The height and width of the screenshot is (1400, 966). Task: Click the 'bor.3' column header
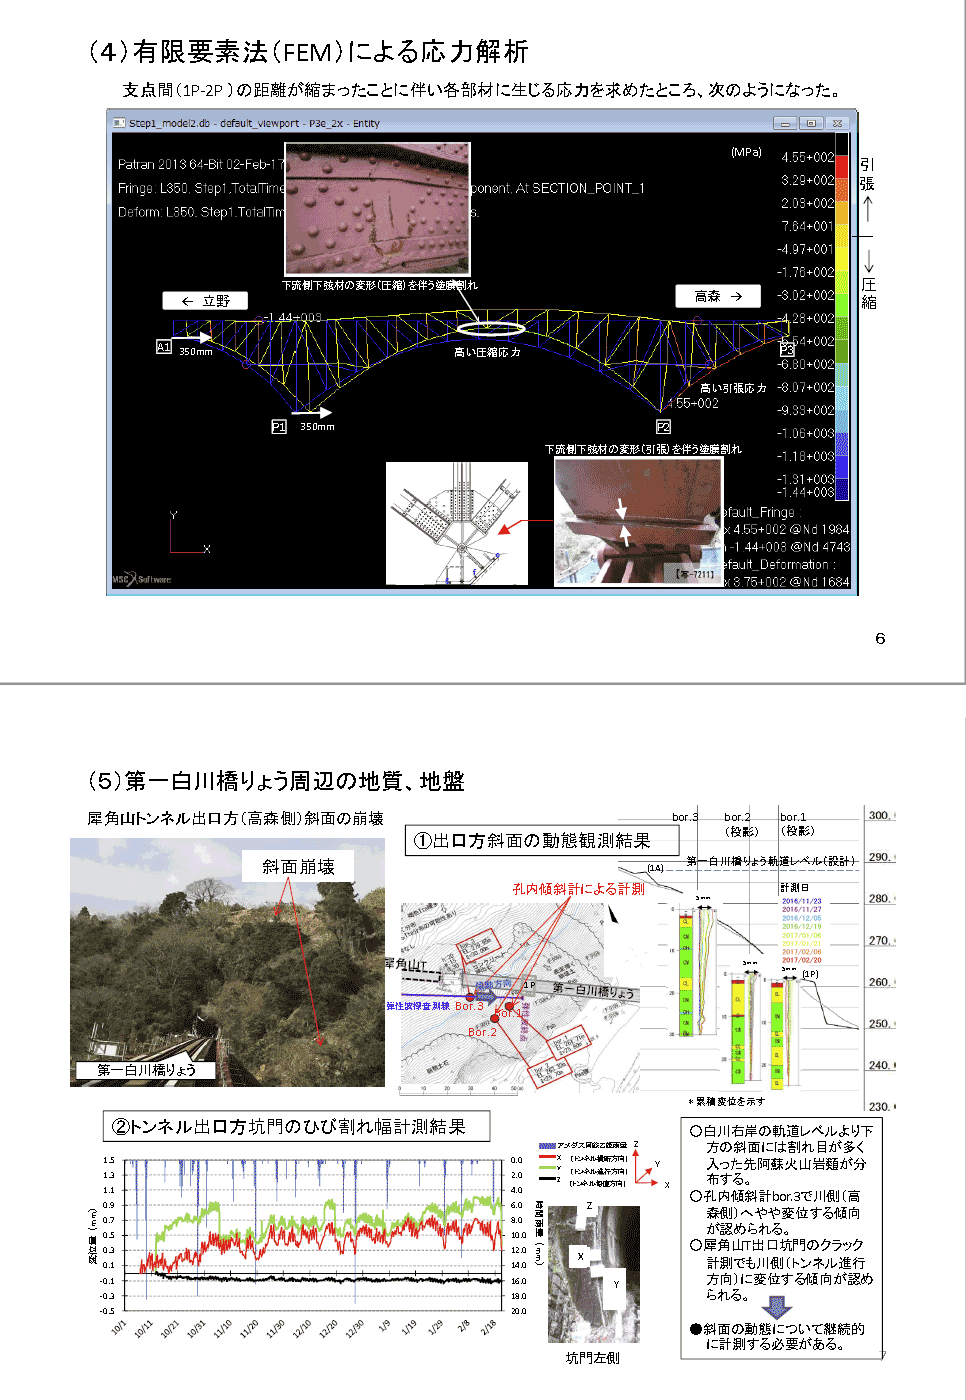tap(685, 817)
